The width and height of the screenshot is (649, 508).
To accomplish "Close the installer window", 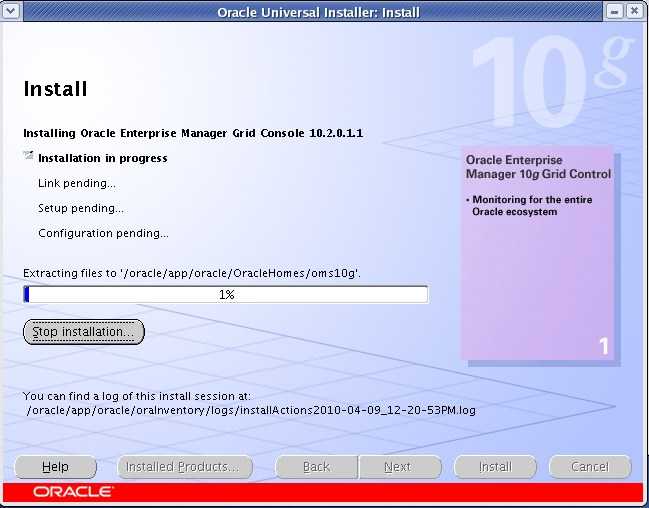I will pyautogui.click(x=634, y=12).
